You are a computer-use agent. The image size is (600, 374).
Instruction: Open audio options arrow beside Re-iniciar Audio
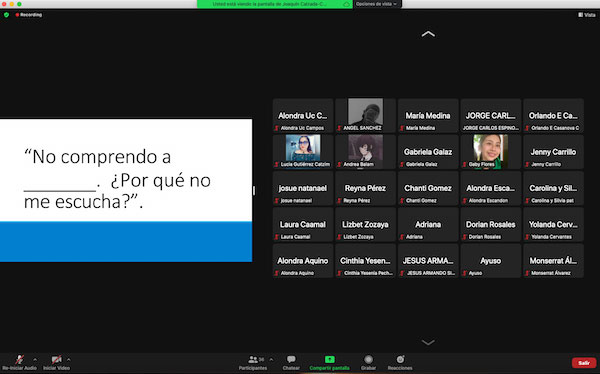[35, 359]
